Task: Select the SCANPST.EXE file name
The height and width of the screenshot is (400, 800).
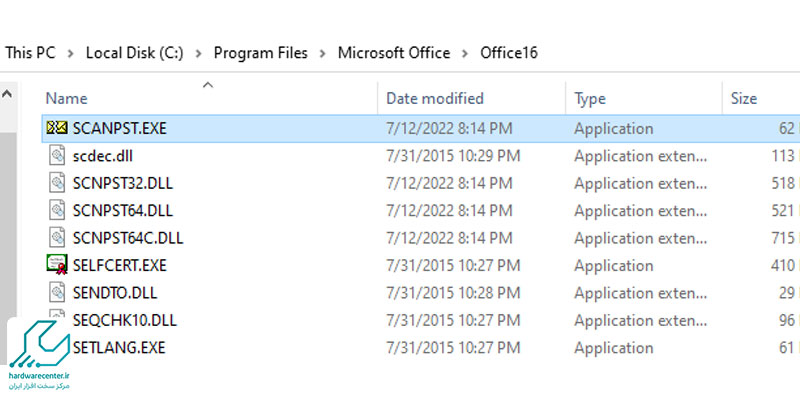Action: pos(119,129)
